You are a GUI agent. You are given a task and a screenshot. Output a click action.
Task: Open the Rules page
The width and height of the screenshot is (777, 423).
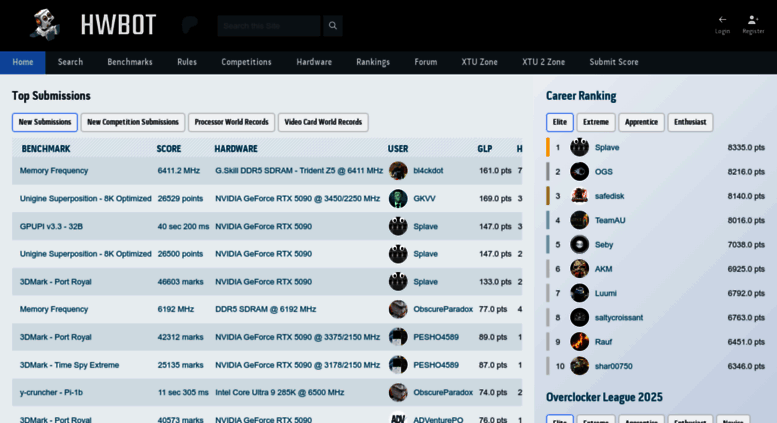(x=187, y=62)
